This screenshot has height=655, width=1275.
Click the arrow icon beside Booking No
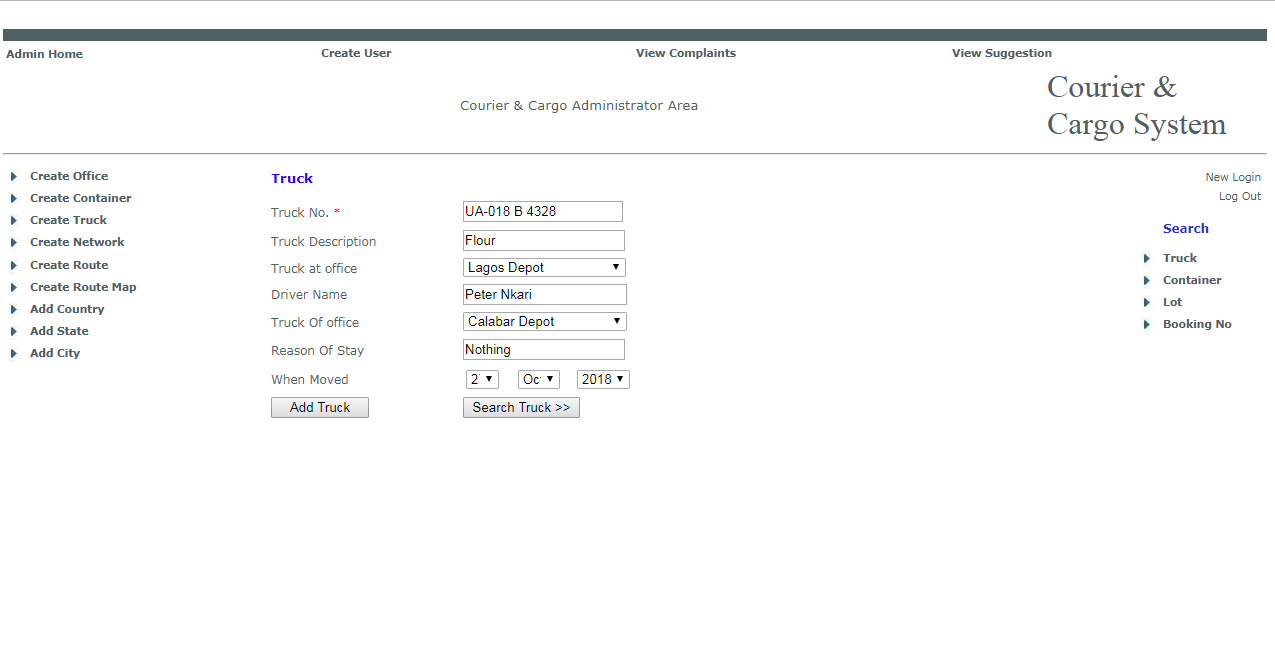1147,324
